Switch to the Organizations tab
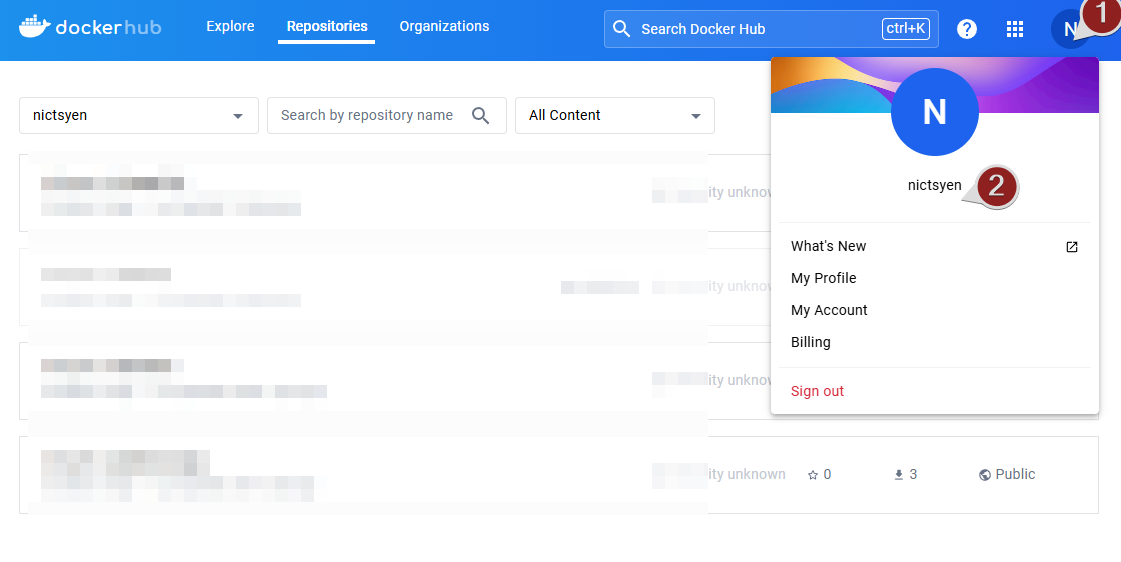The height and width of the screenshot is (562, 1121). click(x=444, y=27)
